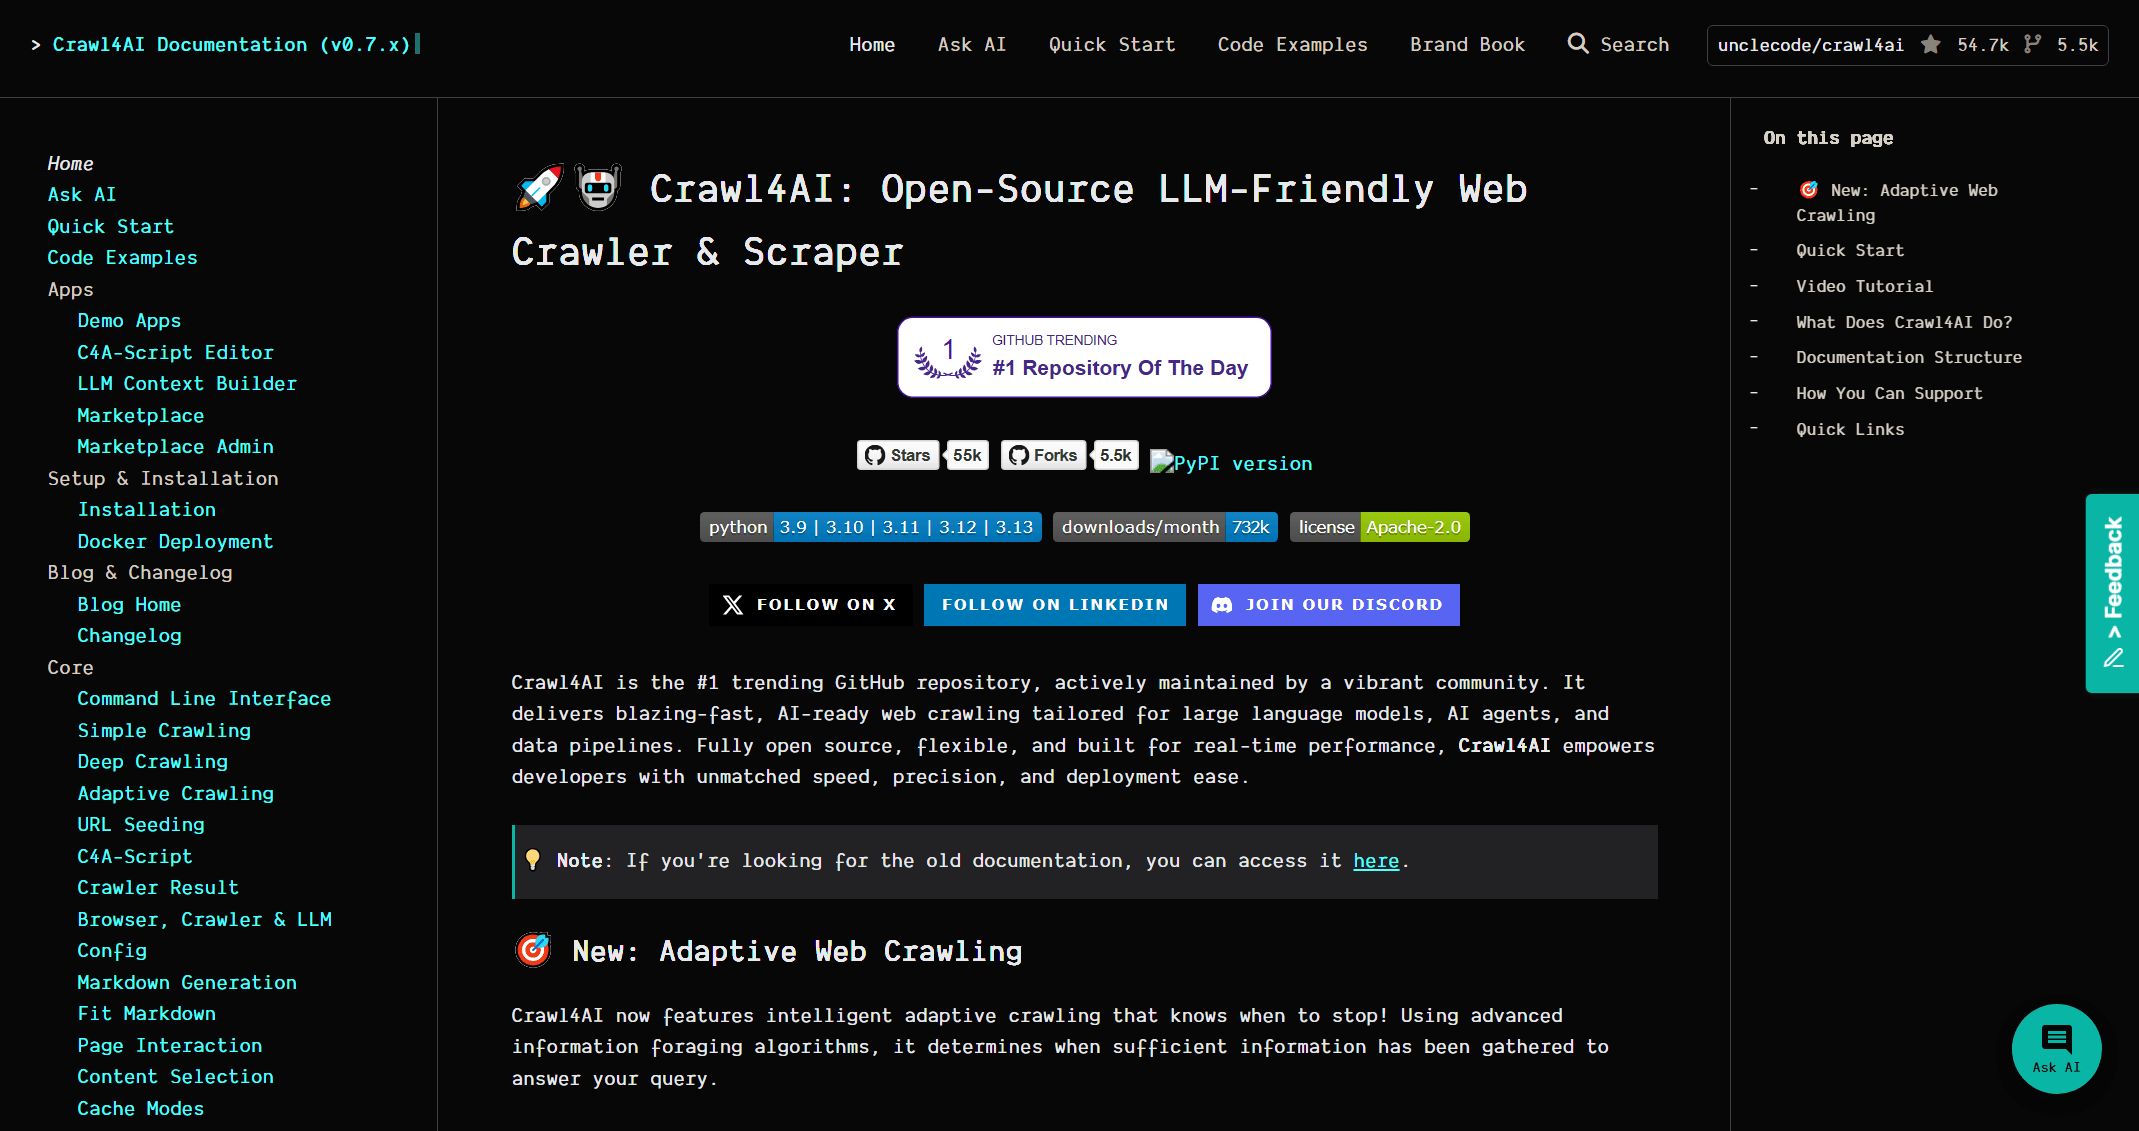Open the Feedback side tab
Image resolution: width=2139 pixels, height=1131 pixels.
click(x=2112, y=592)
